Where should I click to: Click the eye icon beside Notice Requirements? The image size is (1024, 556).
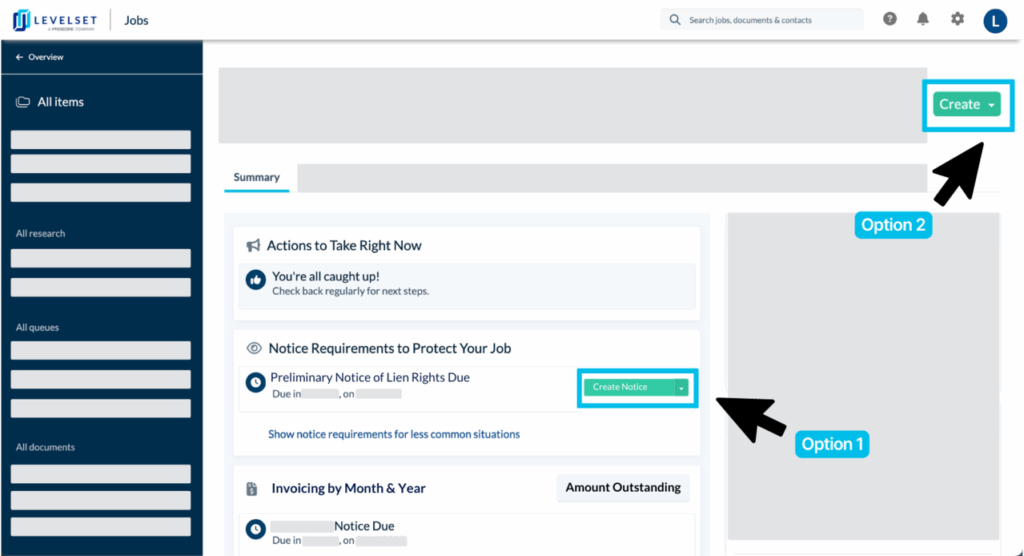coord(254,348)
